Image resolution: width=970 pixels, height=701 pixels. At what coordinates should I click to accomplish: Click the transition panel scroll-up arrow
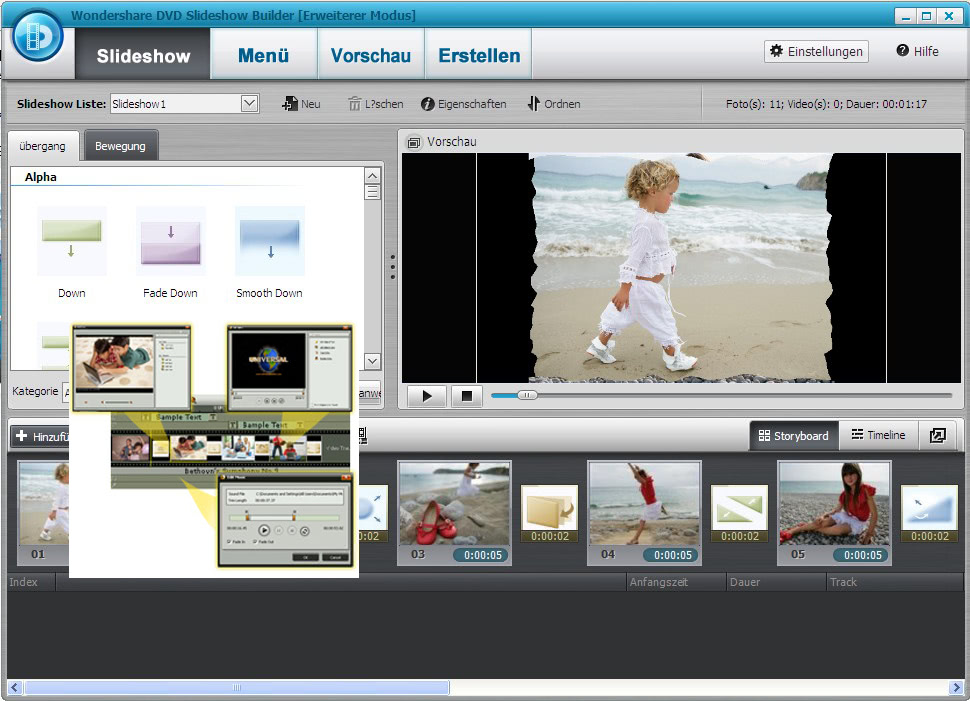371,174
